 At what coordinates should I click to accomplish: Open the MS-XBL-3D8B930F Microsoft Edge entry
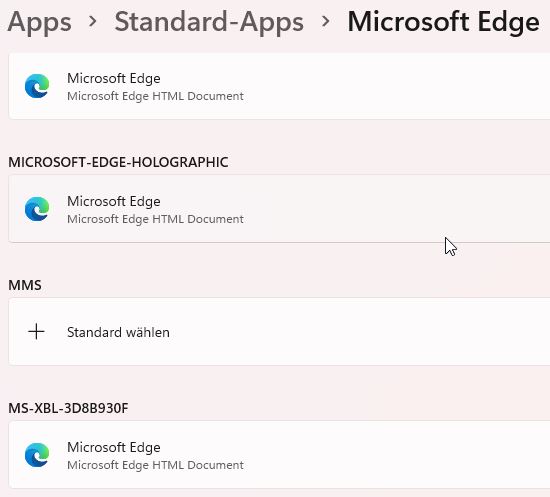[x=279, y=455]
